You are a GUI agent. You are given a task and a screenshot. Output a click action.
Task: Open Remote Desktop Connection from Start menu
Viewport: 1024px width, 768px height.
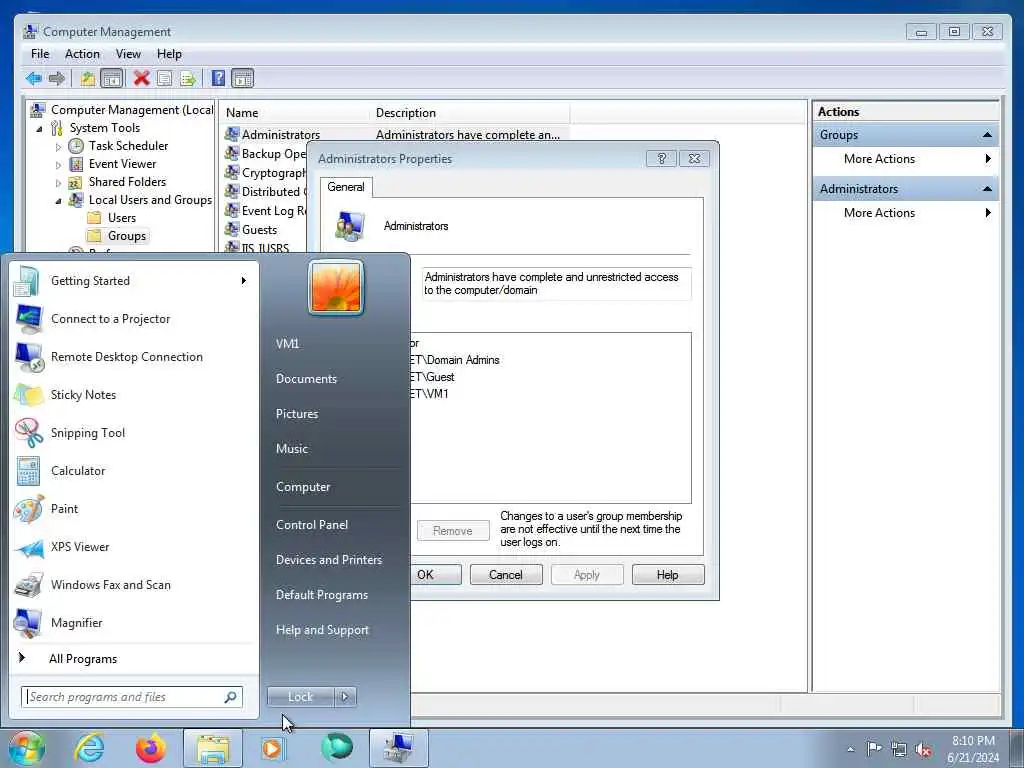pos(127,357)
